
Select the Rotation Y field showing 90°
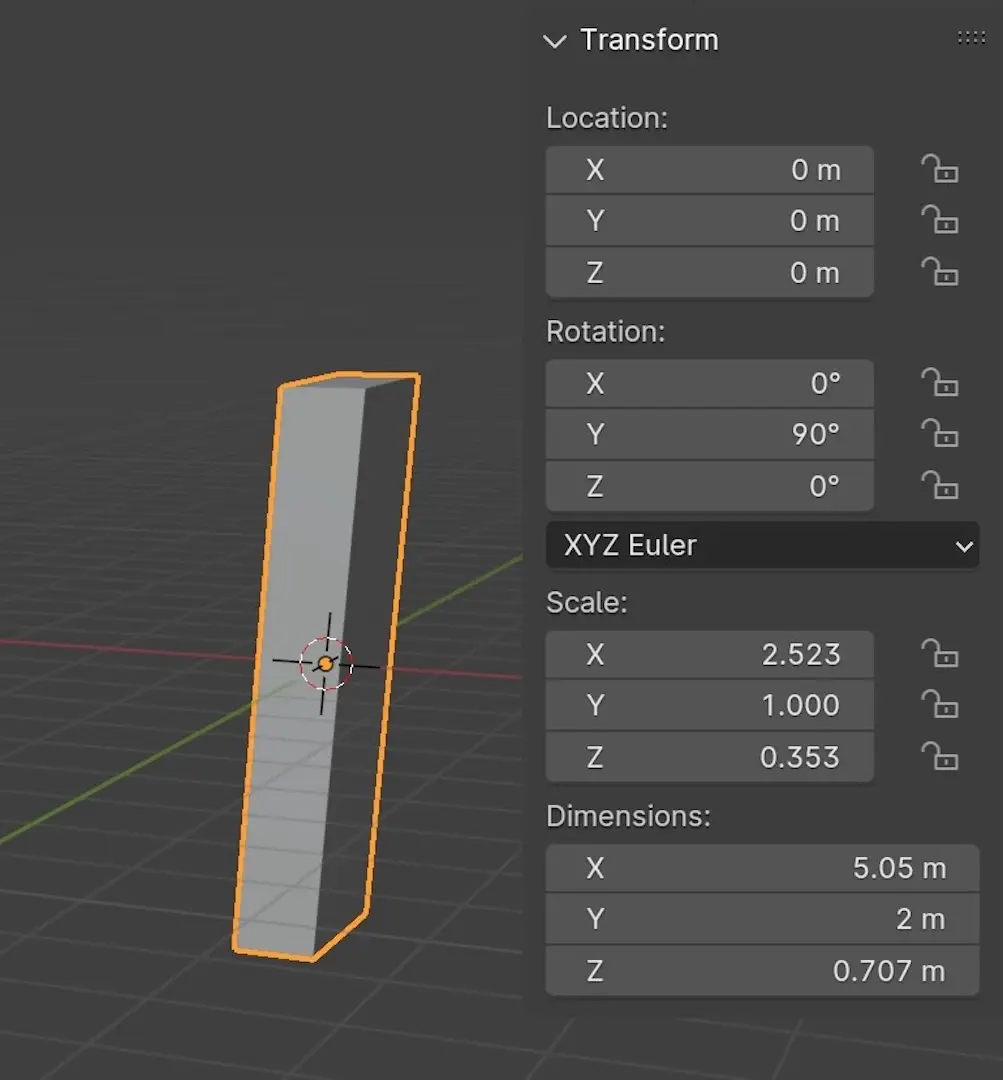(x=709, y=435)
